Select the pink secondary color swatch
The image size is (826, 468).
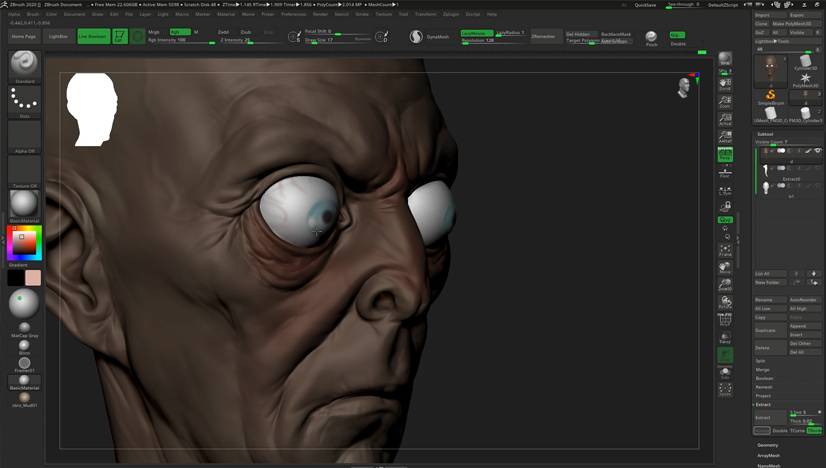33,278
